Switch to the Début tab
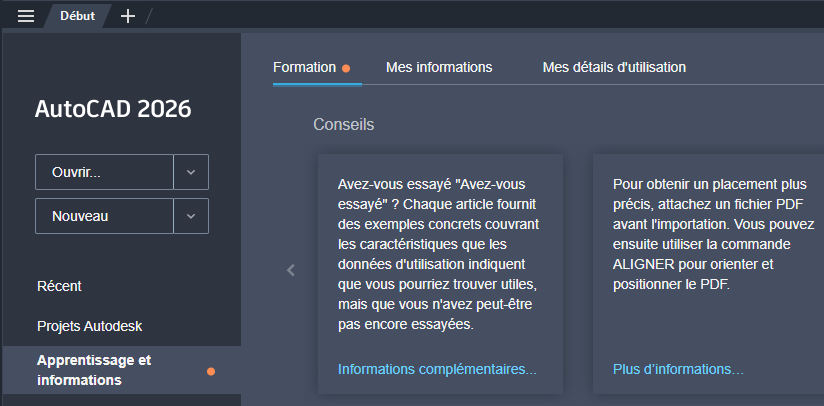The width and height of the screenshot is (824, 406). (77, 16)
